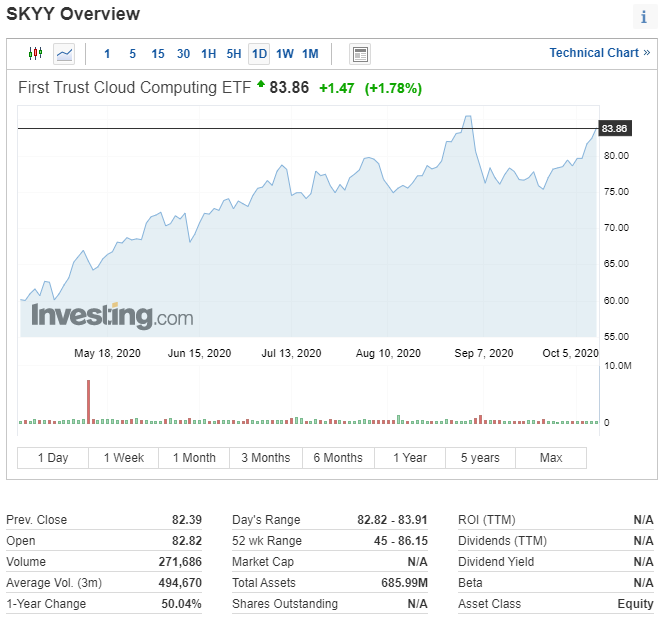This screenshot has width=660, height=628.
Task: Click the tall red volume bar
Action: (88, 402)
